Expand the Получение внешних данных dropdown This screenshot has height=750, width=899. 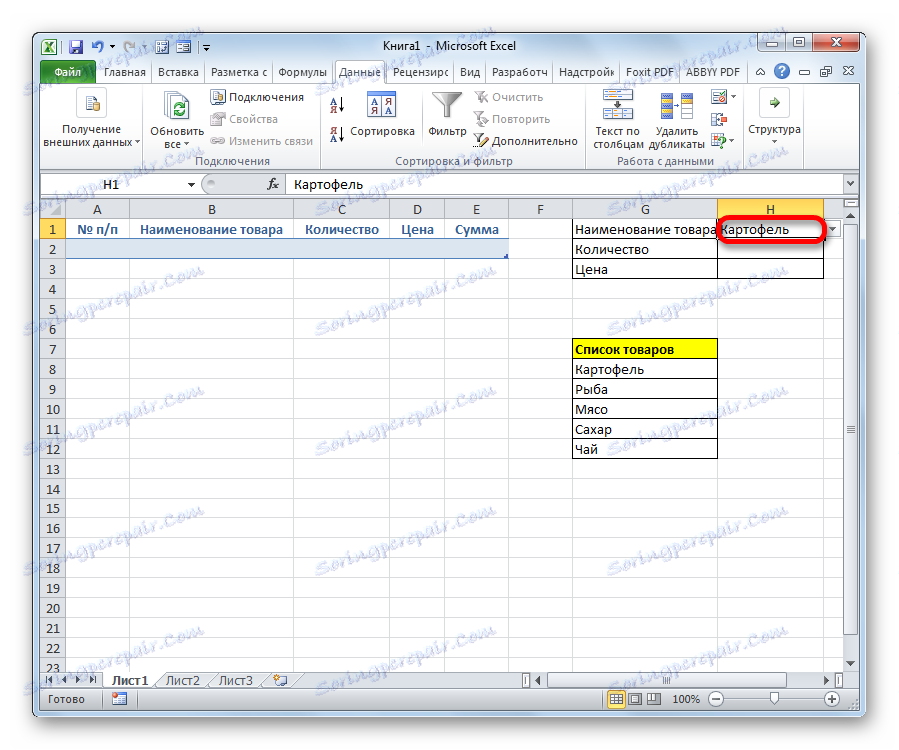click(x=138, y=143)
